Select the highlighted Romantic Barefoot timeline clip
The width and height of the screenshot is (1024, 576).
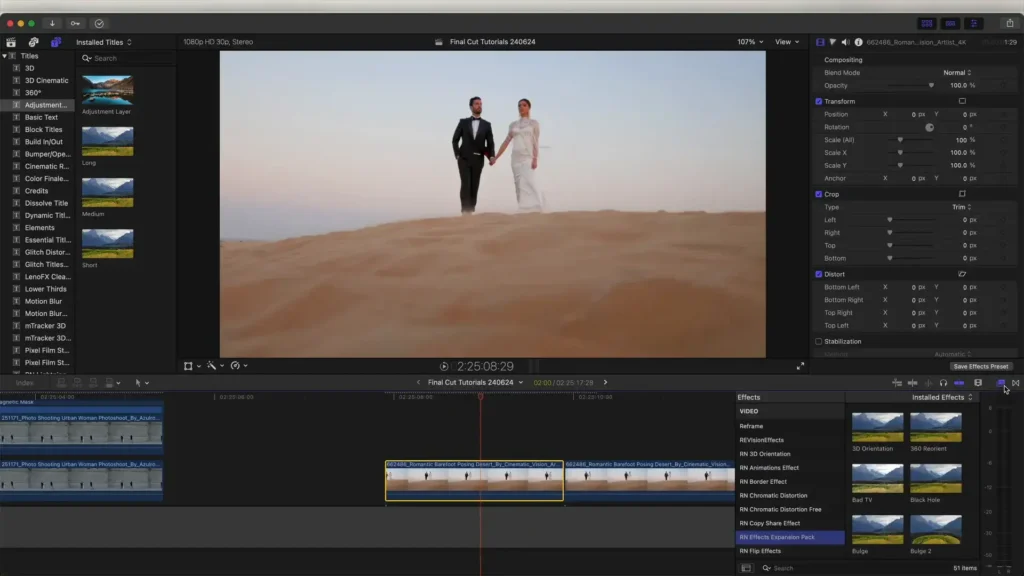tap(474, 481)
